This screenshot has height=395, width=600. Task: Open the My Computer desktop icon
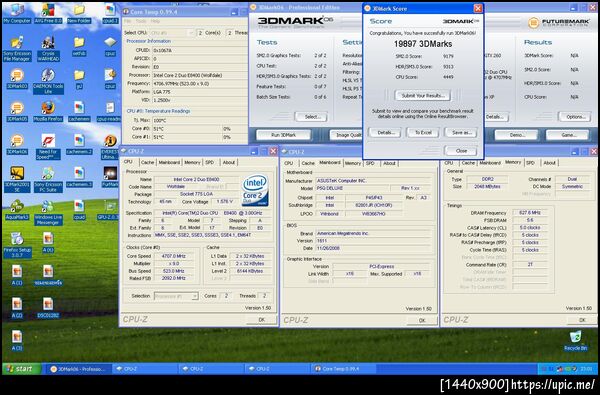(17, 13)
